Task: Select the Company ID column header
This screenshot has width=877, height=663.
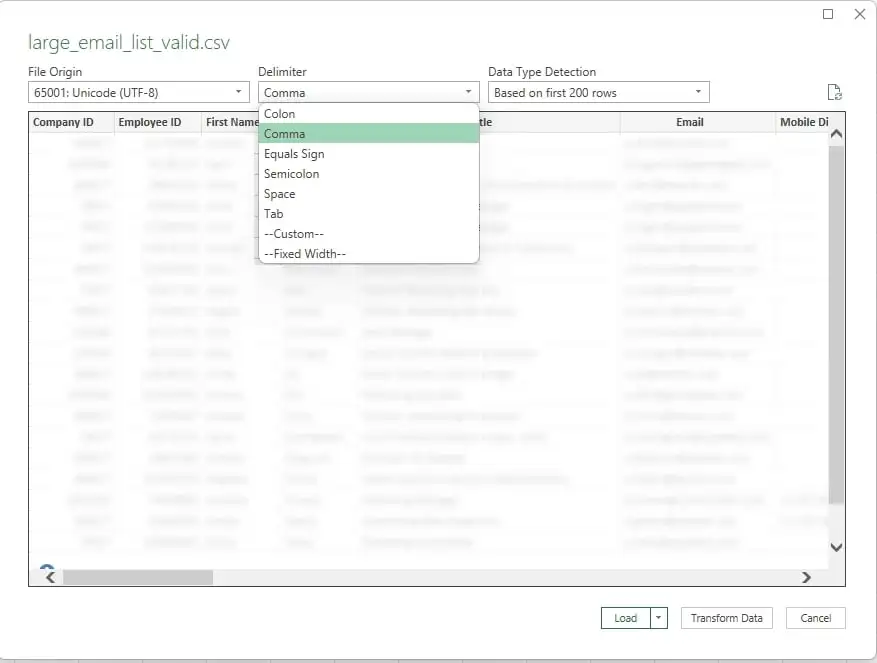Action: click(x=63, y=121)
